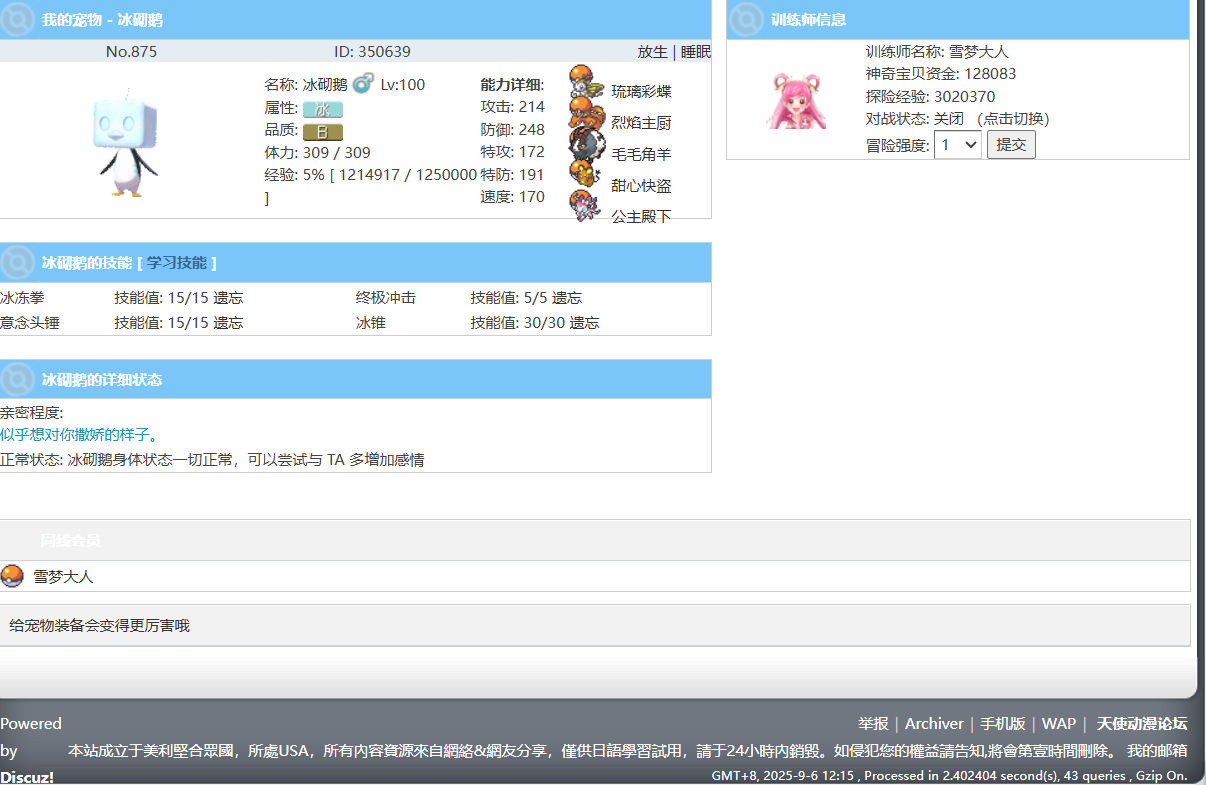Click 遗忘 for the 意念头锤 skill
Screen dimensions: 1206x785
[228, 323]
